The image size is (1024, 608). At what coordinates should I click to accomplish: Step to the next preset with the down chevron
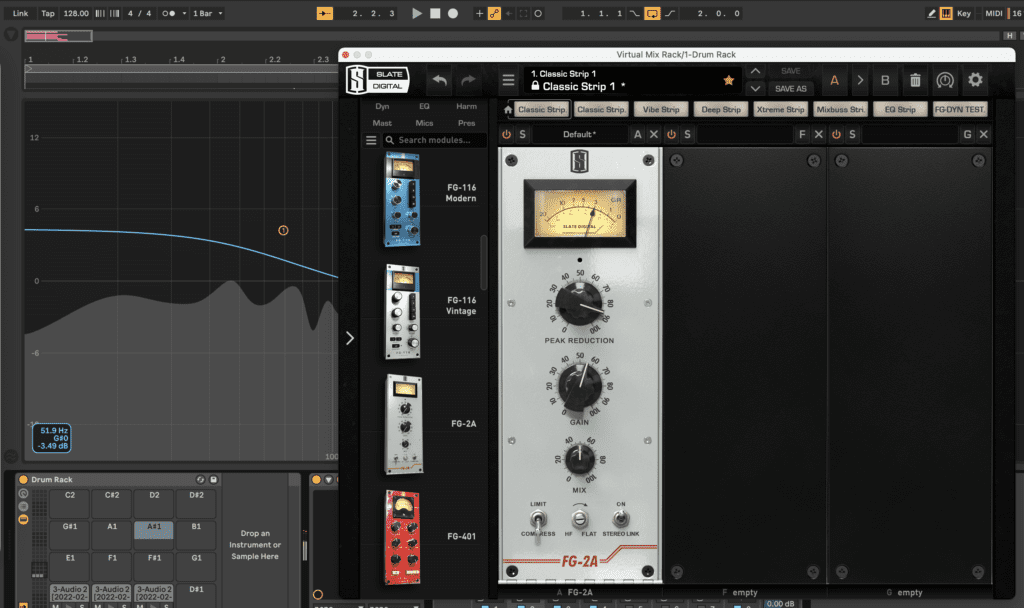pos(756,88)
